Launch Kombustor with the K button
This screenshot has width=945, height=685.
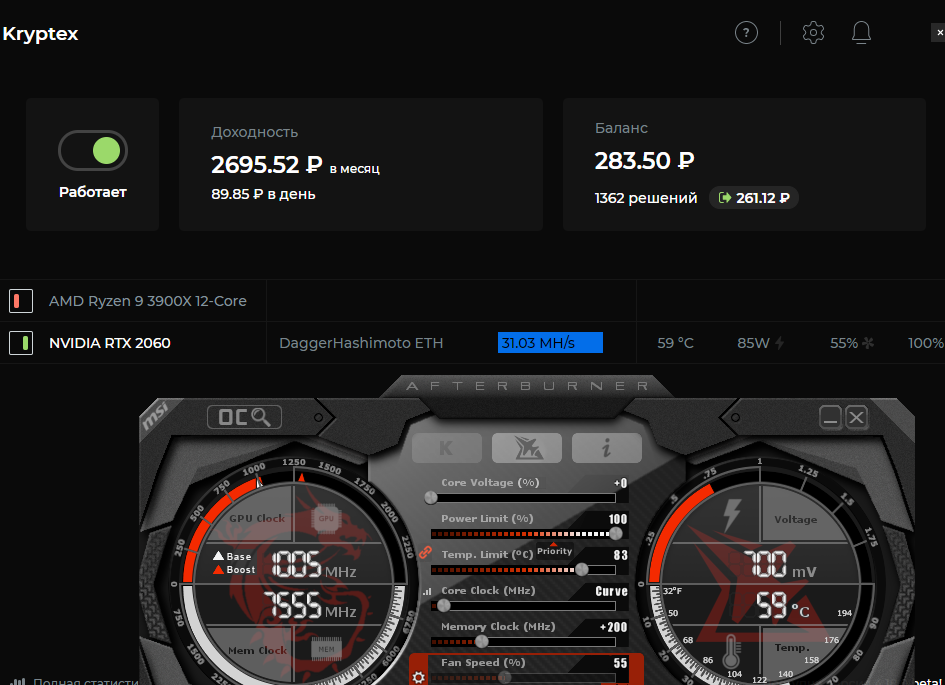[x=447, y=448]
